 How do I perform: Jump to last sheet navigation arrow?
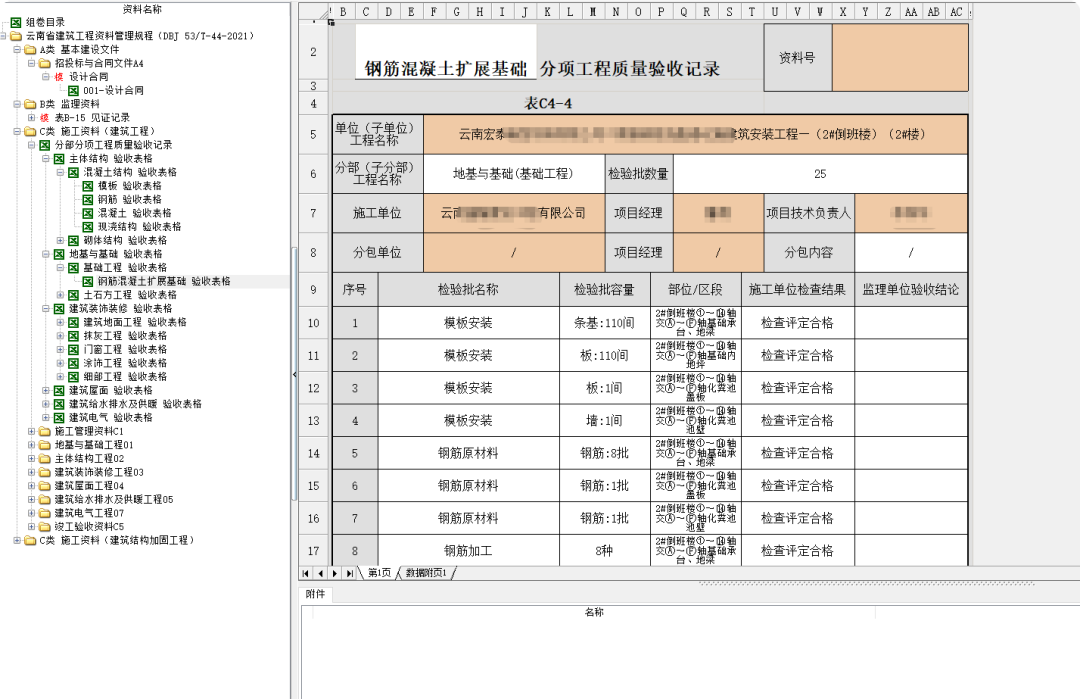[350, 573]
